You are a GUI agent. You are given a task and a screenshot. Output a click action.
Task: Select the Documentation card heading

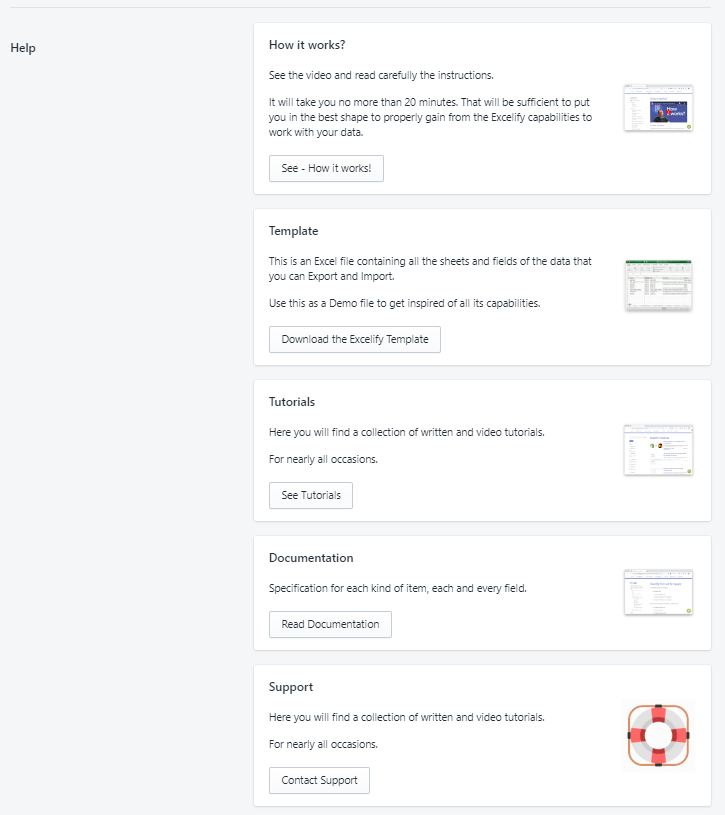(311, 558)
